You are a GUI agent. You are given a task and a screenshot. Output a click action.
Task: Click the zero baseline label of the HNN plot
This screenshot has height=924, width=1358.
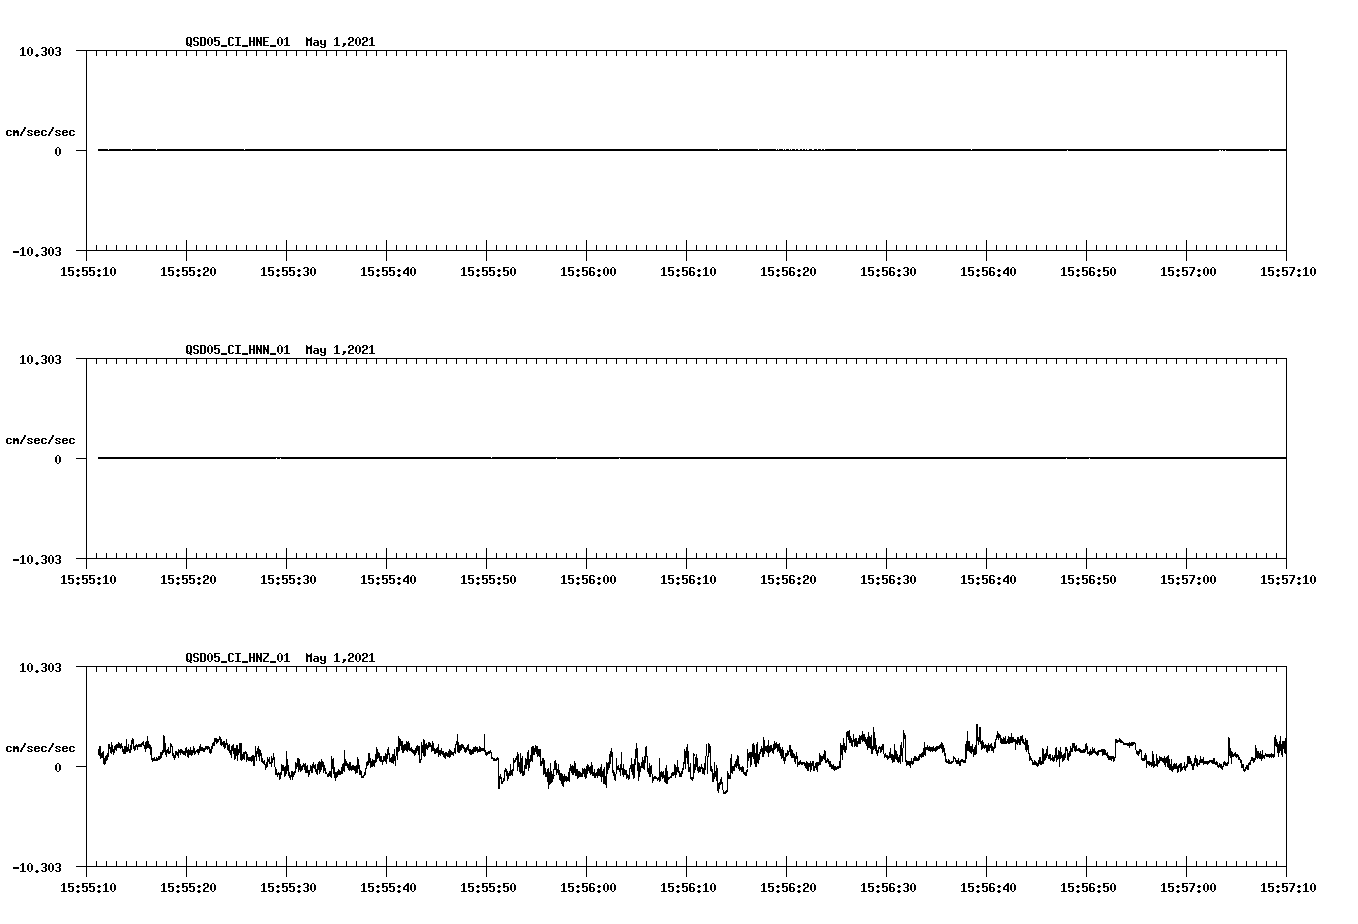click(57, 459)
